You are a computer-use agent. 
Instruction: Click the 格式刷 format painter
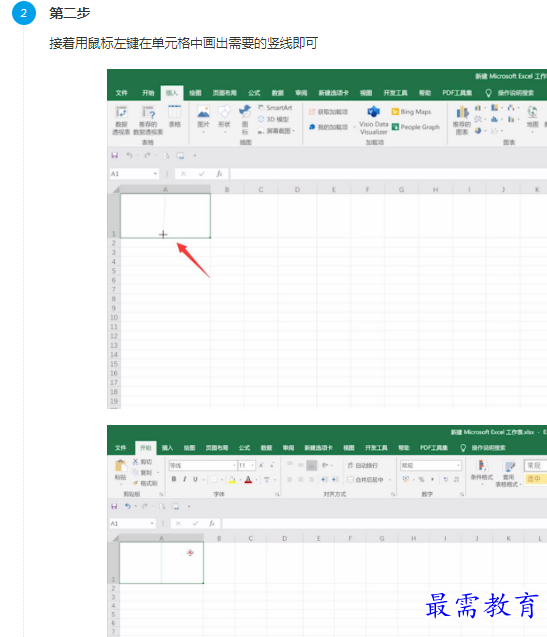click(145, 483)
